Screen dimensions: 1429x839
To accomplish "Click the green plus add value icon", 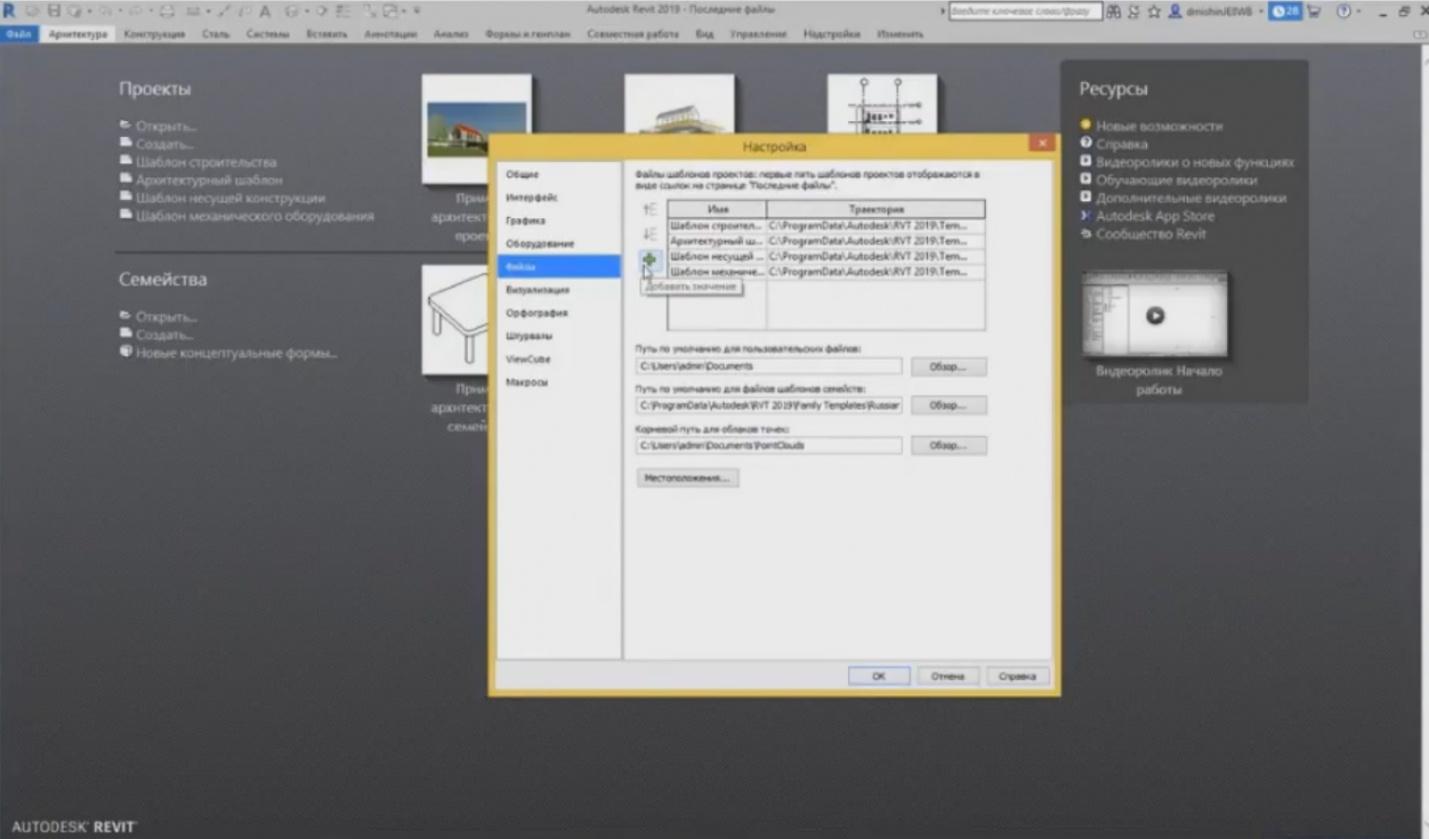I will tap(649, 260).
